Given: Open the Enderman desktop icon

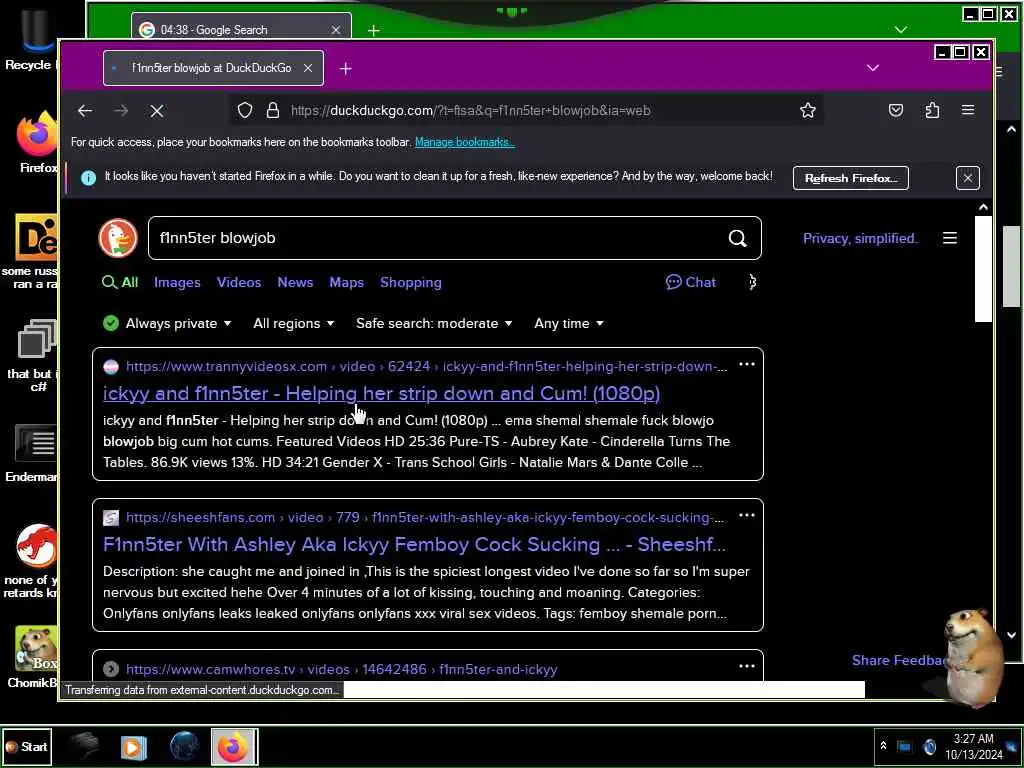Looking at the screenshot, I should click(x=33, y=453).
